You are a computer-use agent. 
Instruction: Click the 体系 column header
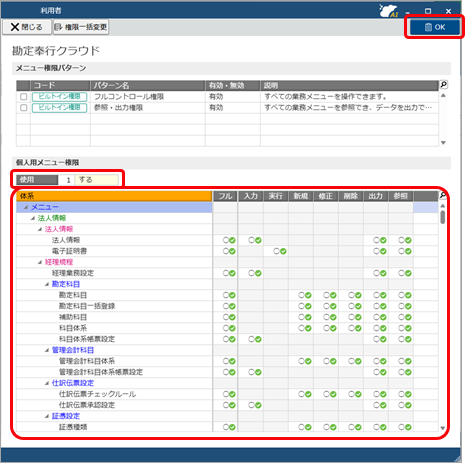(114, 196)
